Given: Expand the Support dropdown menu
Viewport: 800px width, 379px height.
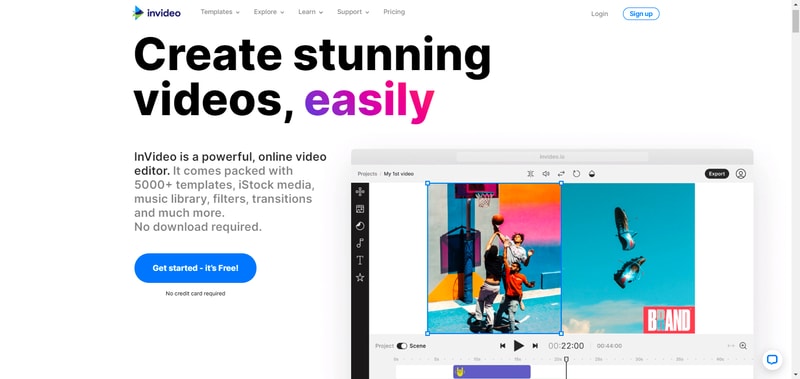Looking at the screenshot, I should point(353,12).
